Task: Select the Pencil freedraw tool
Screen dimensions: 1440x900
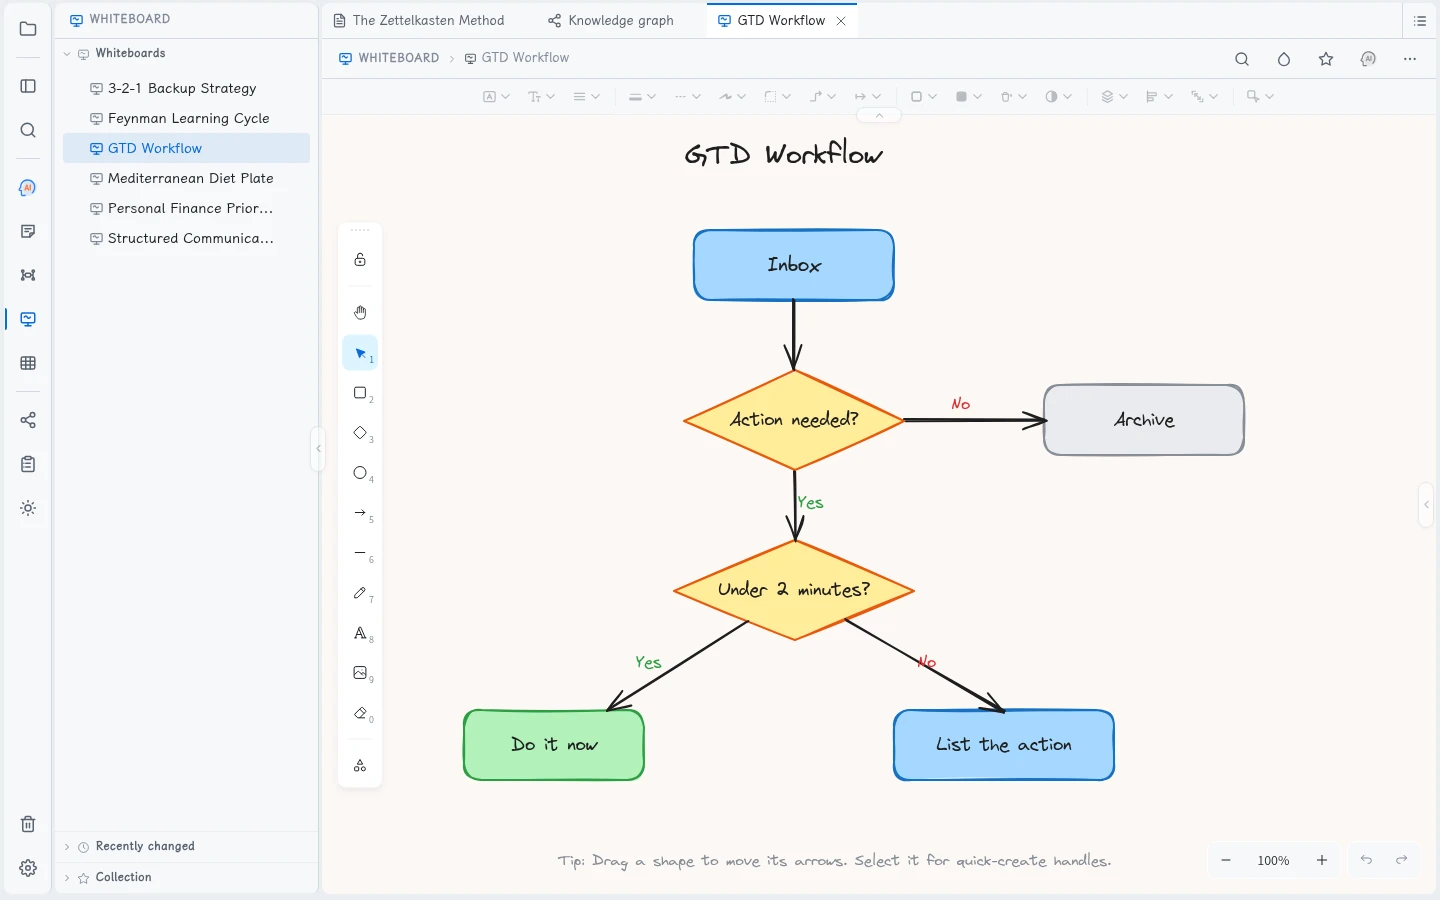Action: pos(360,593)
